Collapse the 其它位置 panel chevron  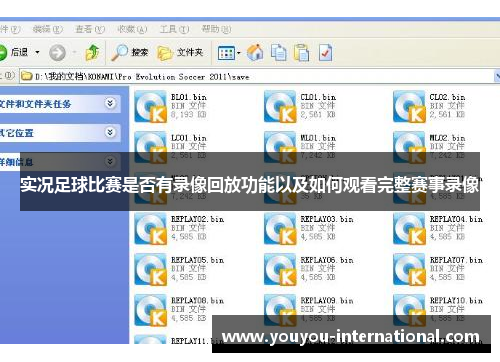click(x=110, y=132)
